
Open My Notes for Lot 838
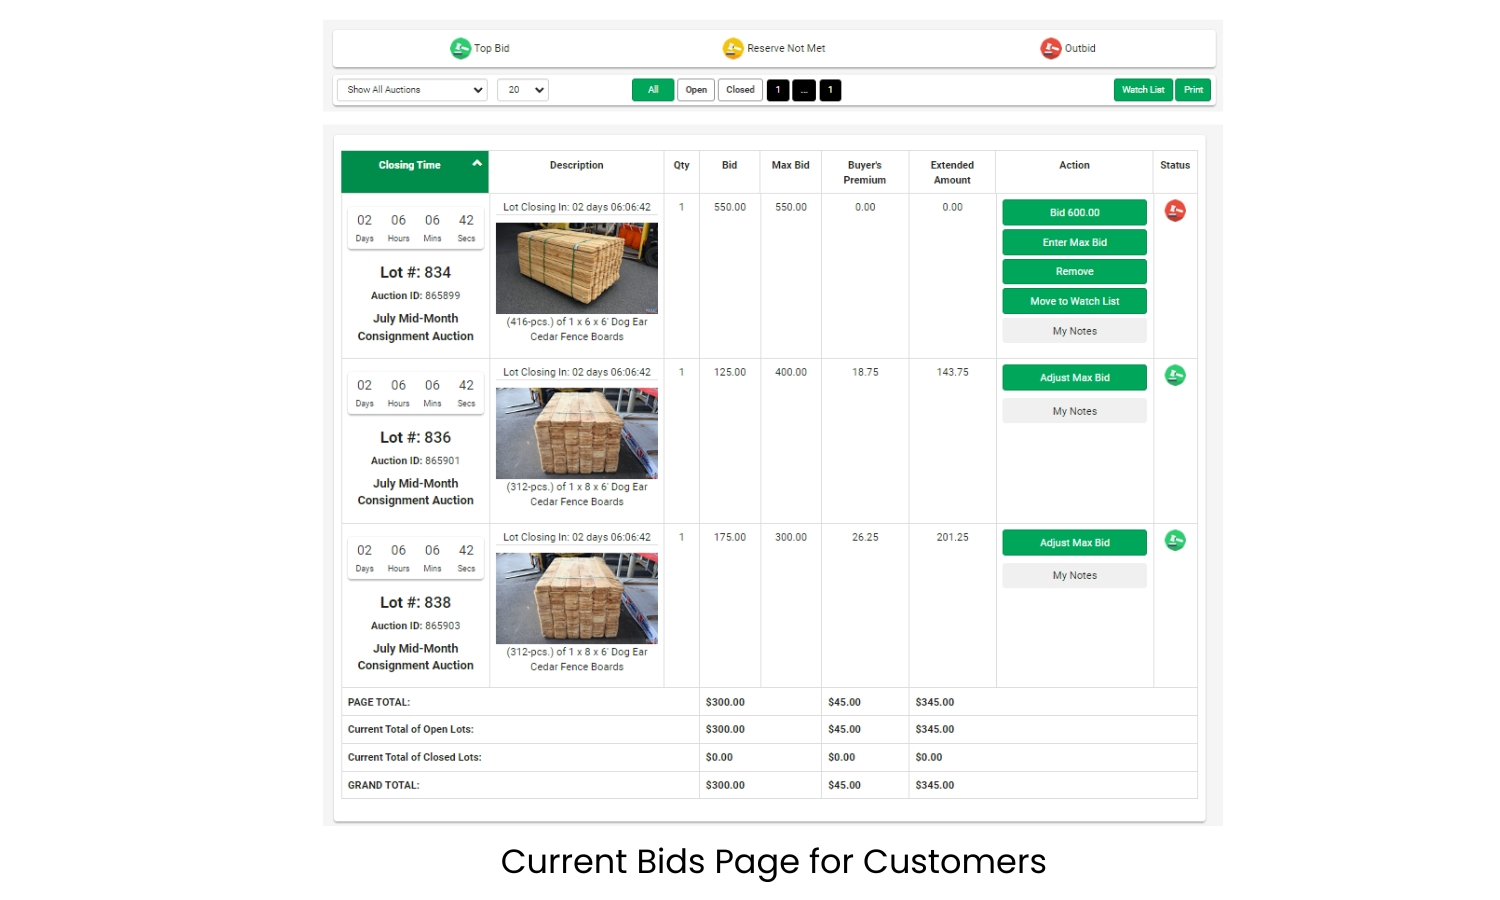(x=1075, y=575)
